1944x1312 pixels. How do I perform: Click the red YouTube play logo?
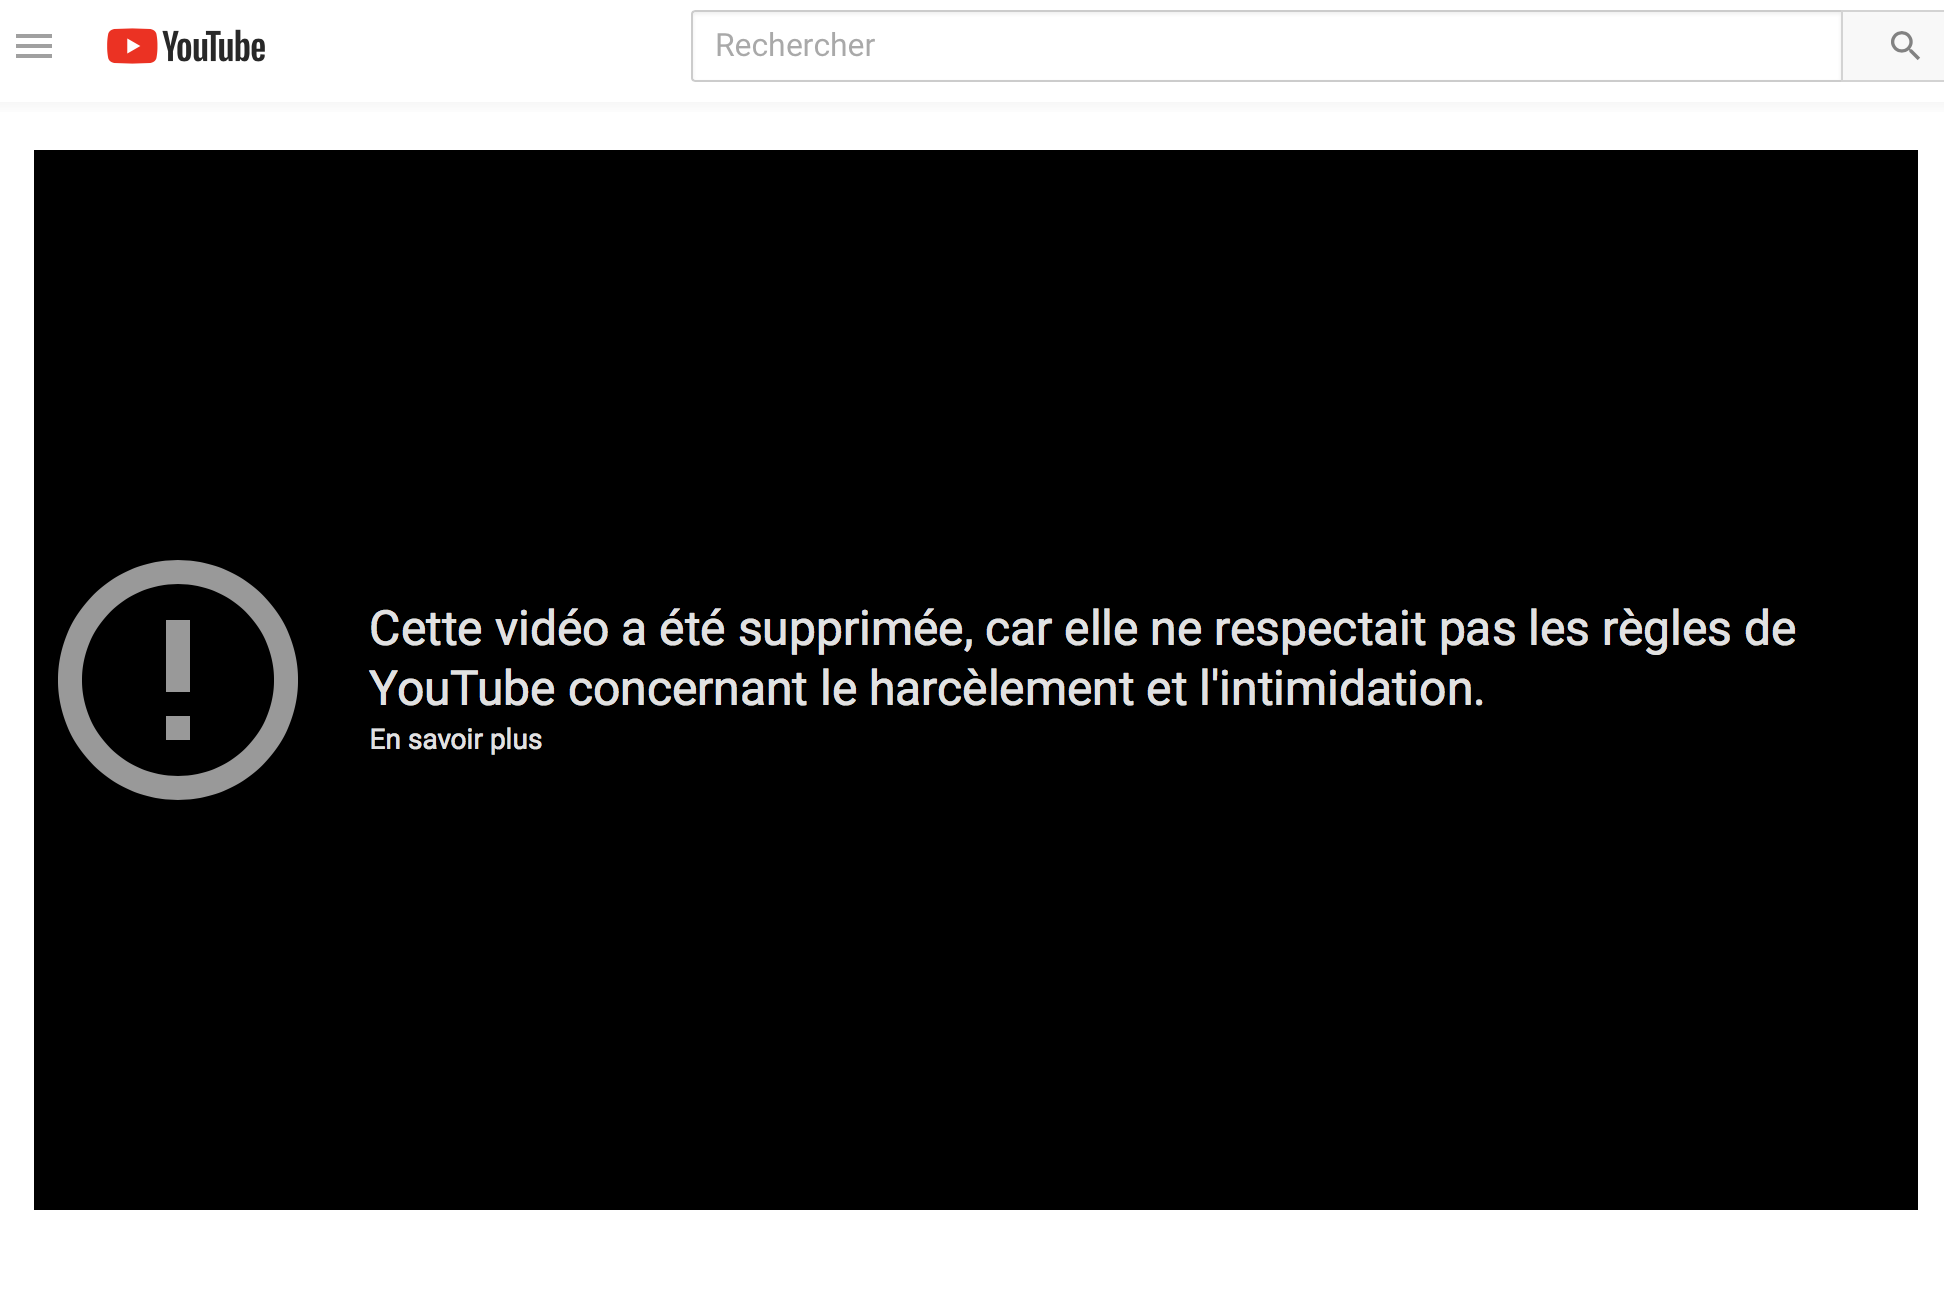pyautogui.click(x=132, y=46)
